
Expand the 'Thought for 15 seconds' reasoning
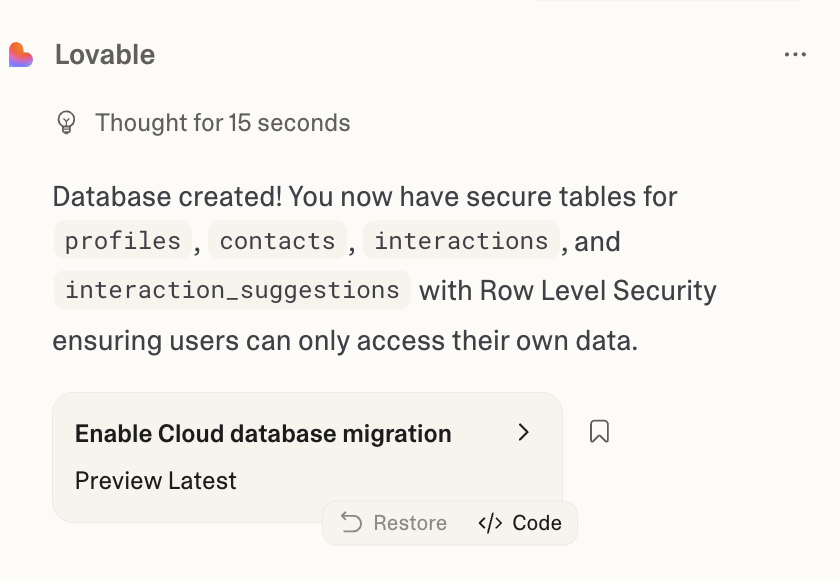coord(222,123)
